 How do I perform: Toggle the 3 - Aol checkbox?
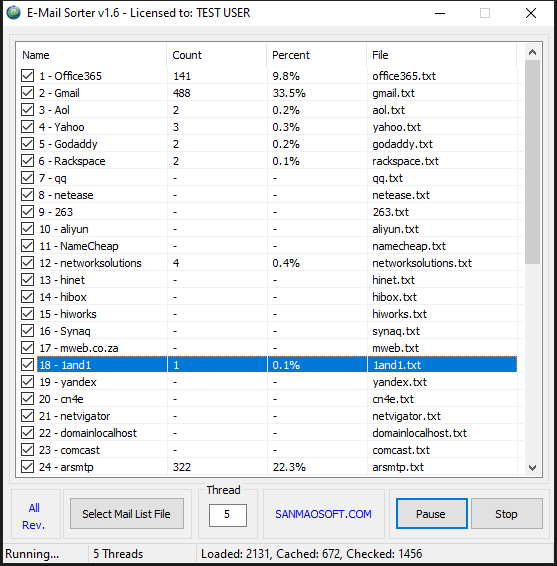click(27, 110)
